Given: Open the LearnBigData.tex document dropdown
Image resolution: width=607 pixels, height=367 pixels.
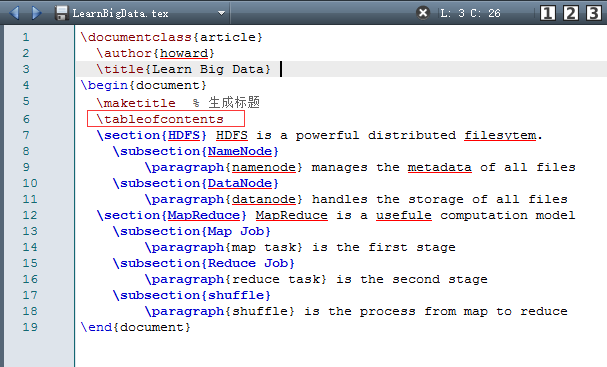Looking at the screenshot, I should [x=221, y=13].
